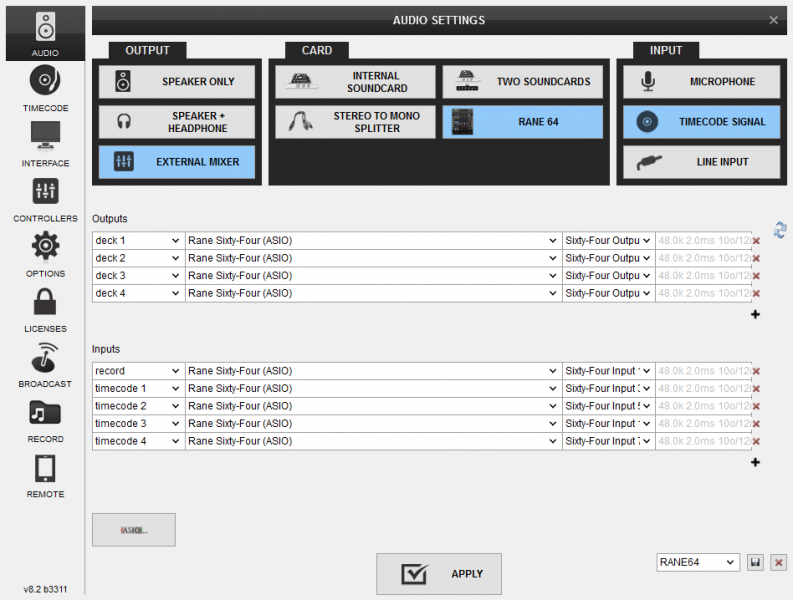Save the RANE64 audio profile
The height and width of the screenshot is (600, 793).
click(755, 563)
